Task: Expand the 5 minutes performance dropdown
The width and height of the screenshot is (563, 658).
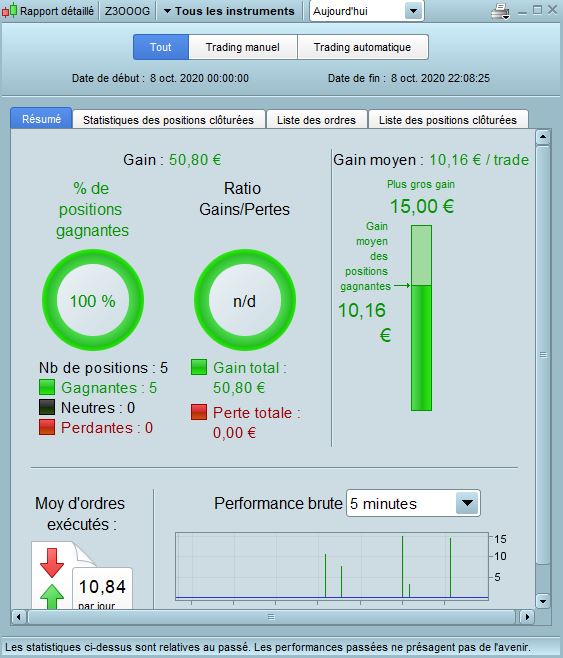Action: pyautogui.click(x=413, y=503)
